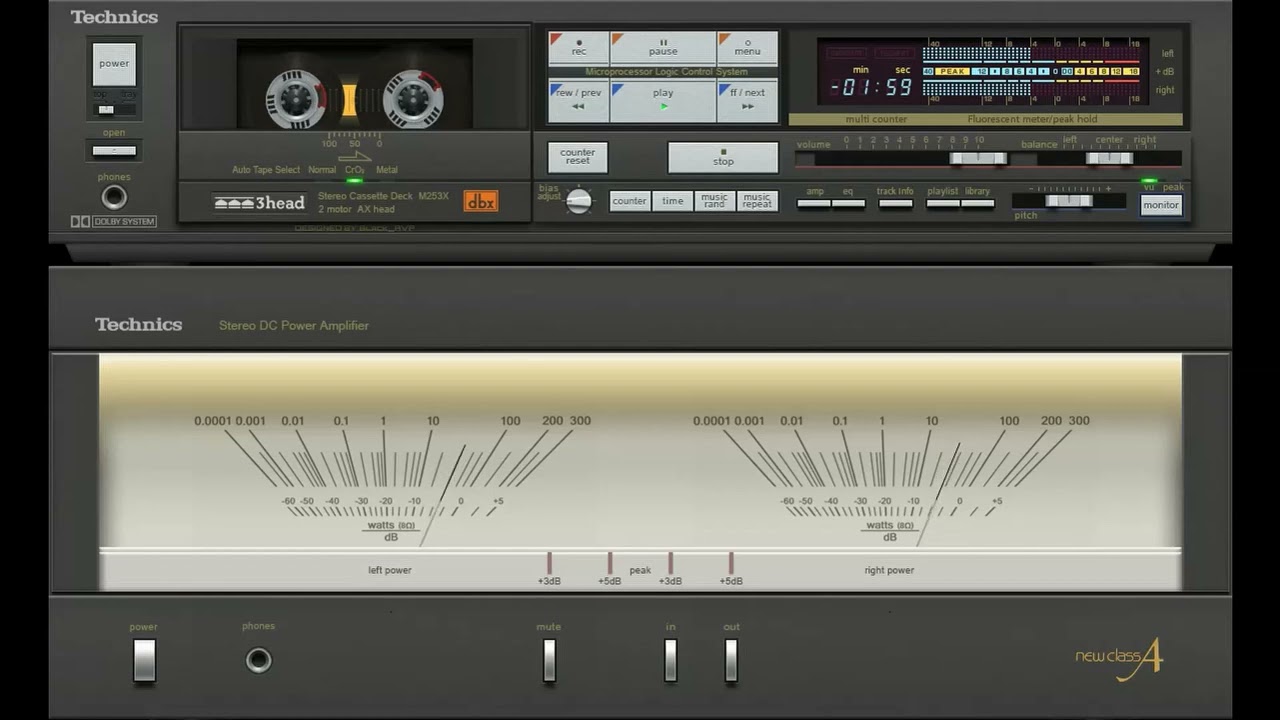Click 'Fluorescent meter/peak hold' label
1280x720 pixels.
(x=1032, y=119)
